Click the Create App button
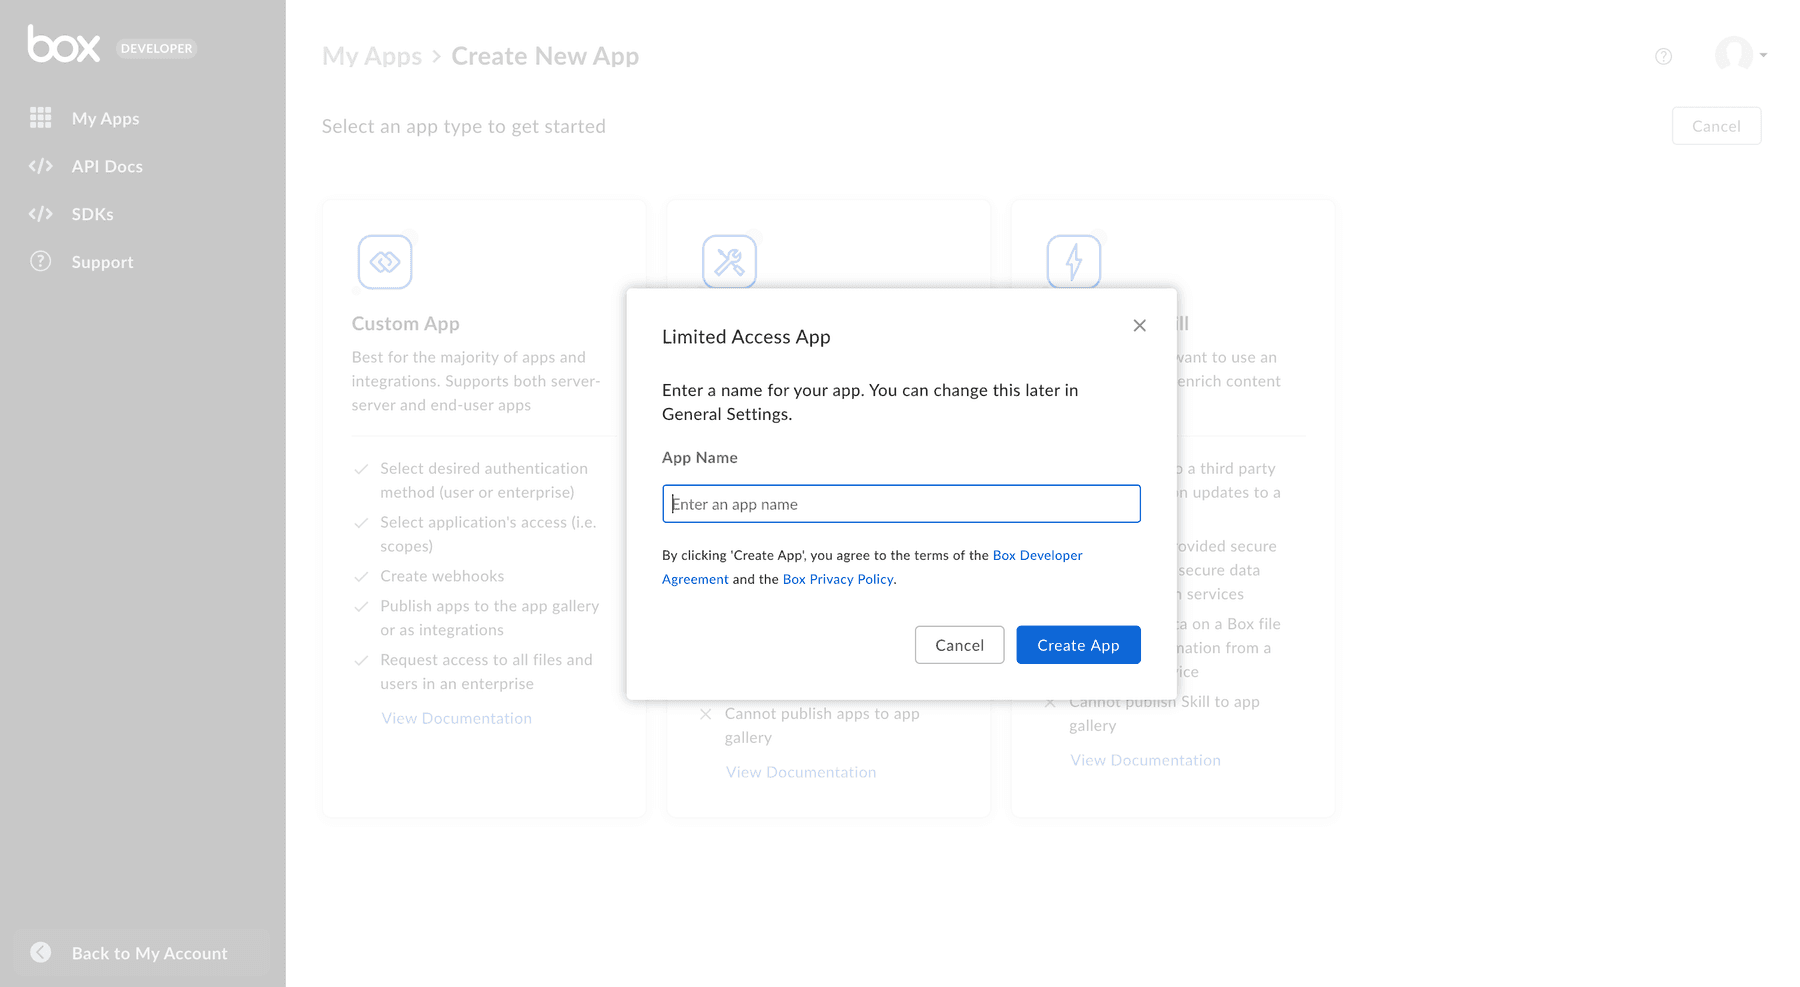 click(1078, 645)
